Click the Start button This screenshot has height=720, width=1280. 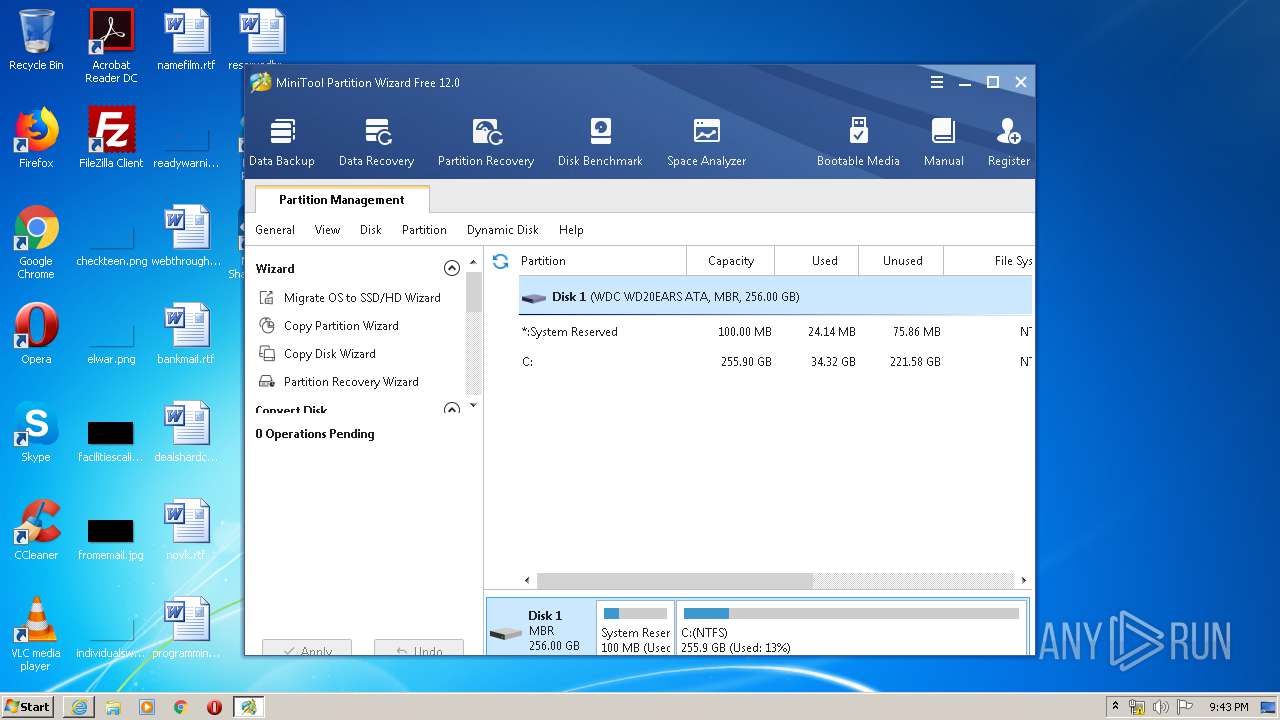(x=28, y=706)
